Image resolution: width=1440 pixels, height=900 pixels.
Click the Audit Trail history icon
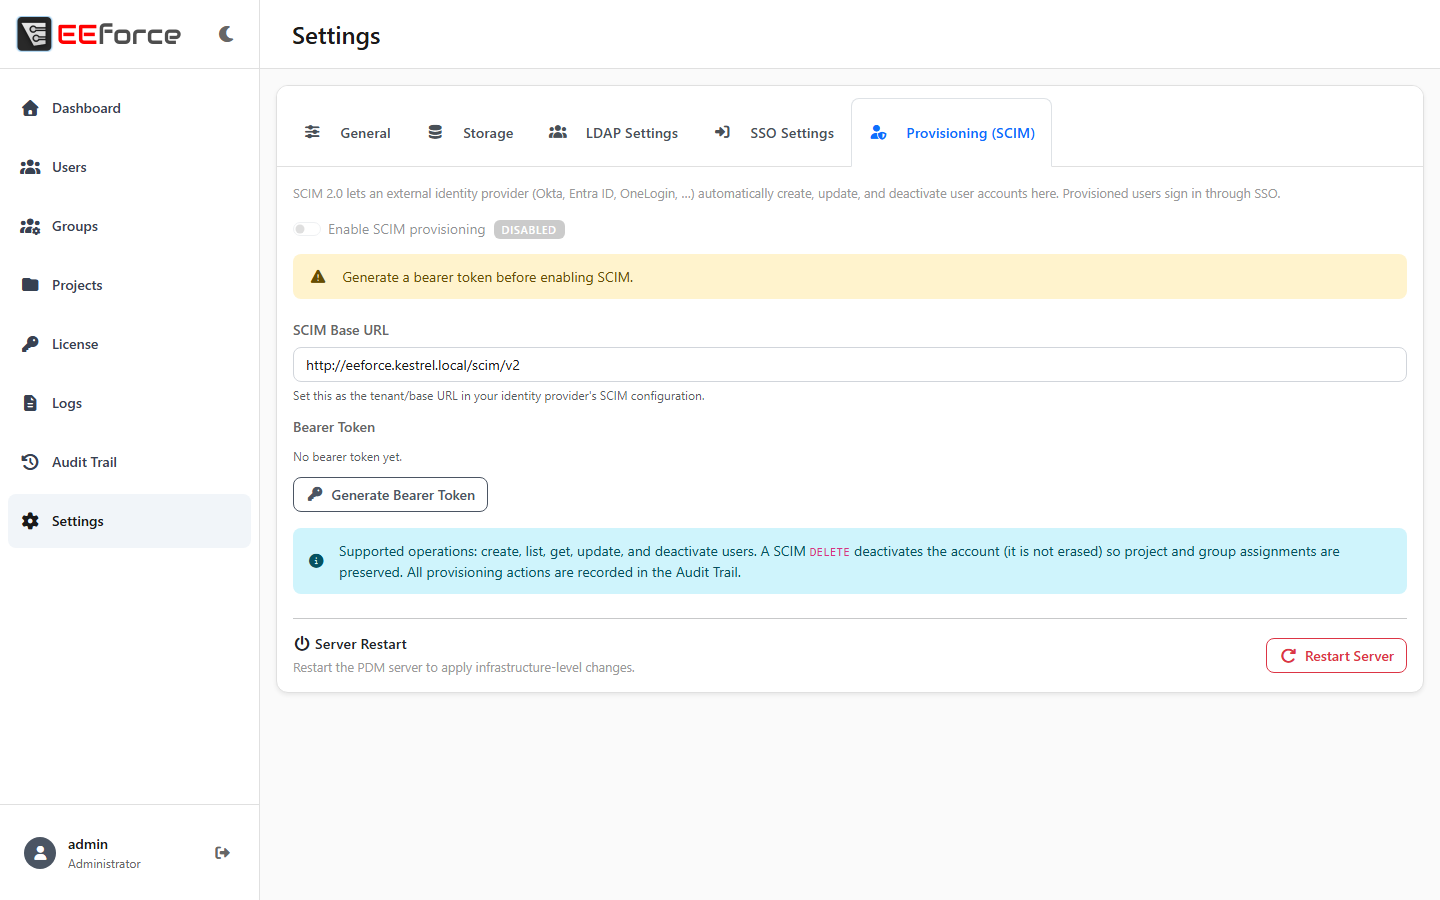[30, 462]
